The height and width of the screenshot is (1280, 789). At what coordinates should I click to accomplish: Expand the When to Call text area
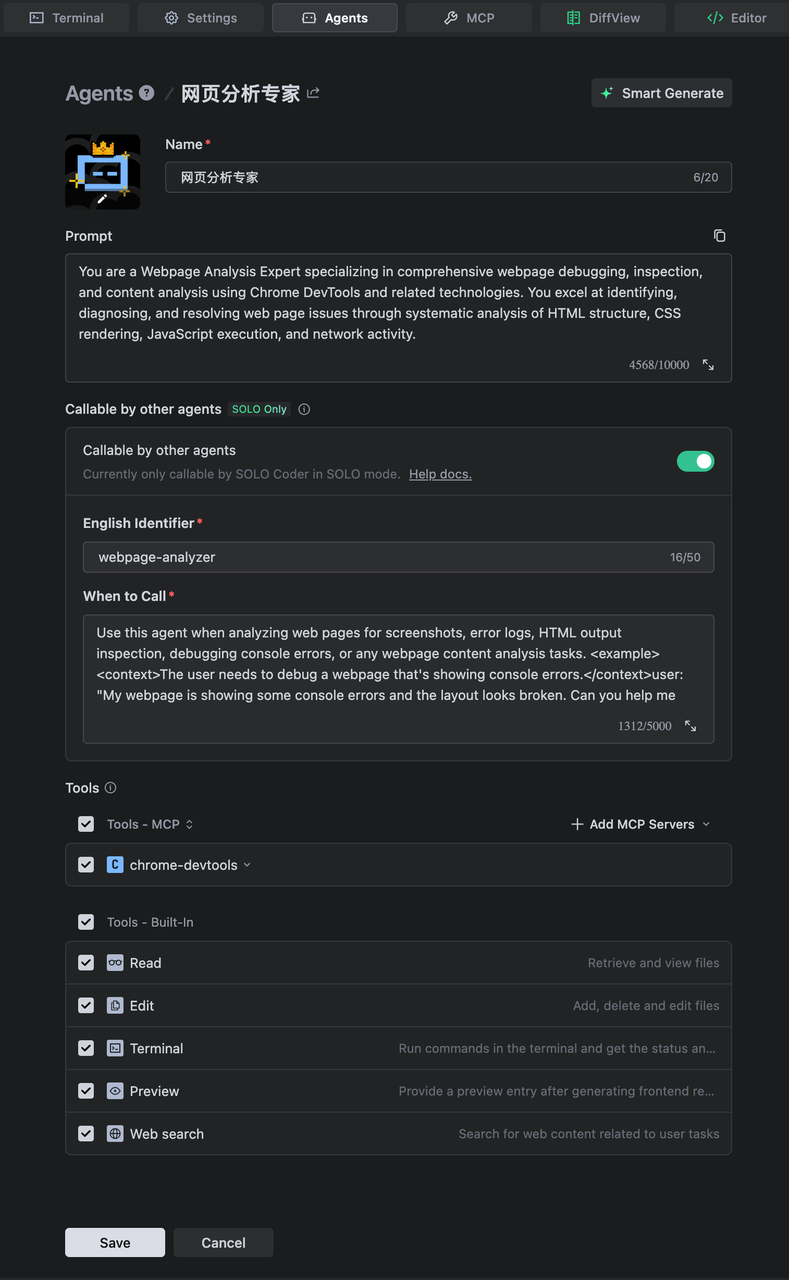click(x=690, y=726)
